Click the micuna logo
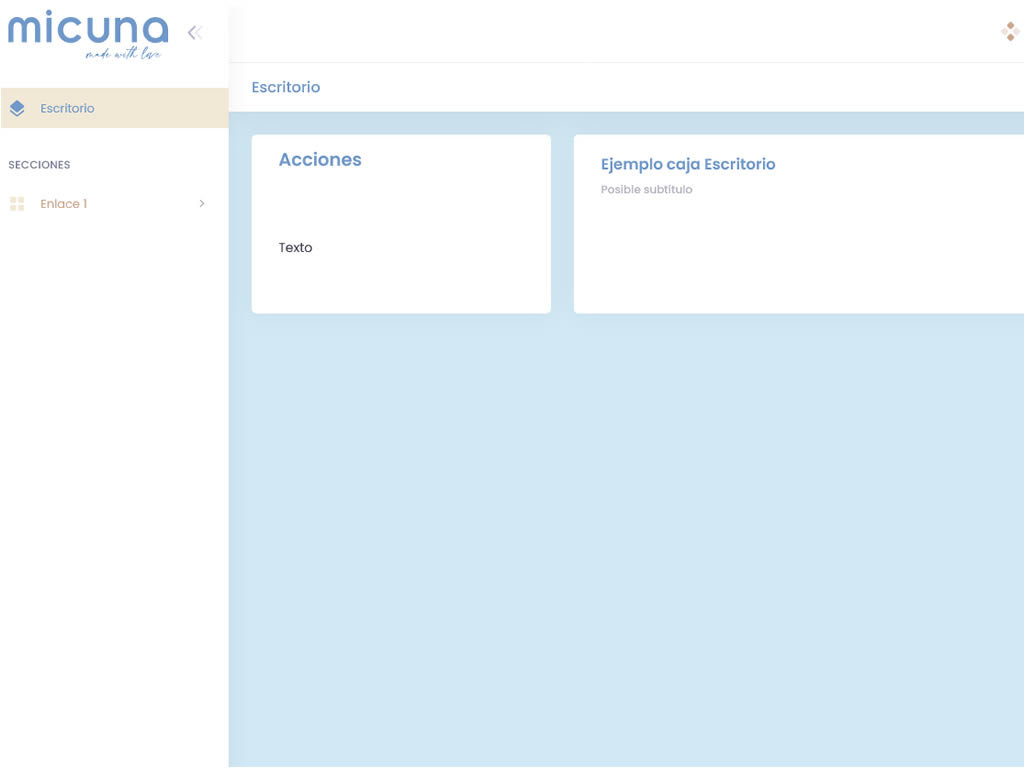This screenshot has width=1024, height=768. point(88,28)
